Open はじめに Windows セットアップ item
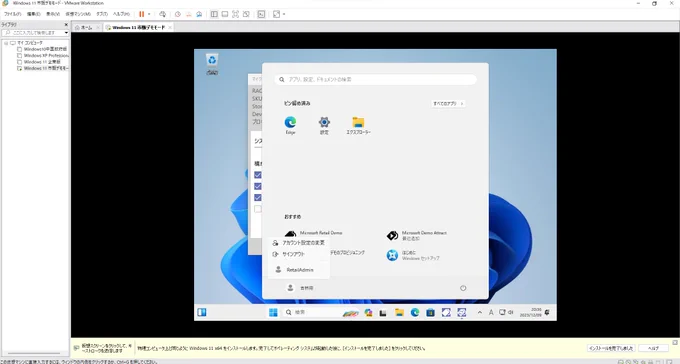 (413, 255)
